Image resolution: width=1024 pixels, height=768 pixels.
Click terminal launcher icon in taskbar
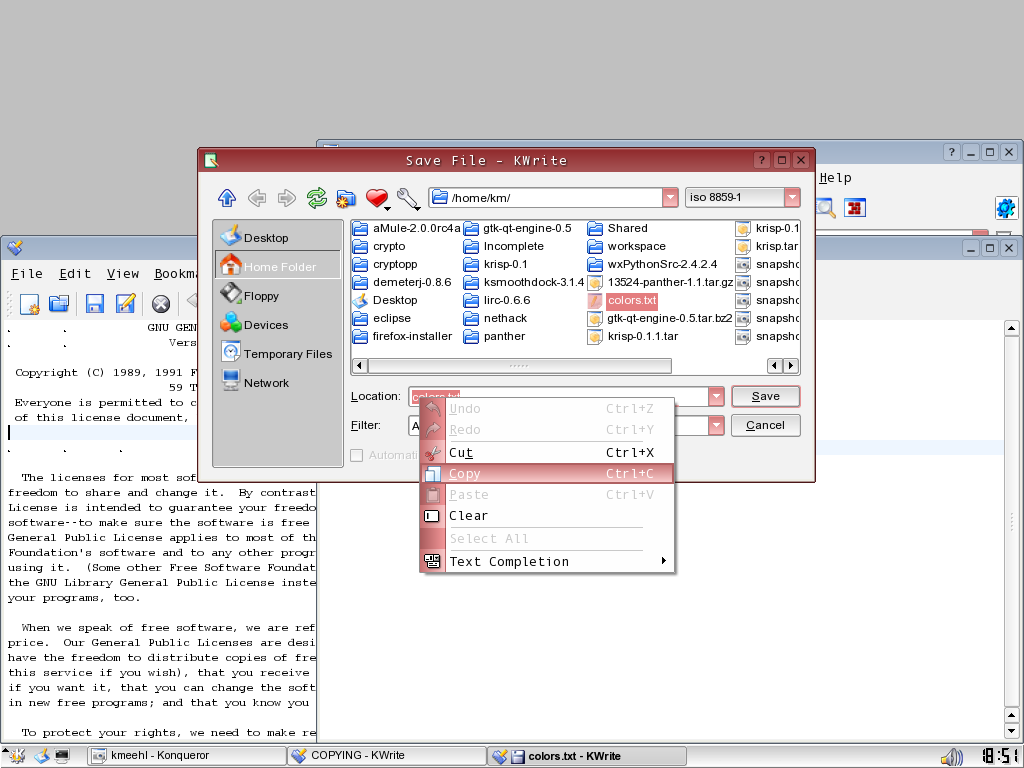[62, 756]
